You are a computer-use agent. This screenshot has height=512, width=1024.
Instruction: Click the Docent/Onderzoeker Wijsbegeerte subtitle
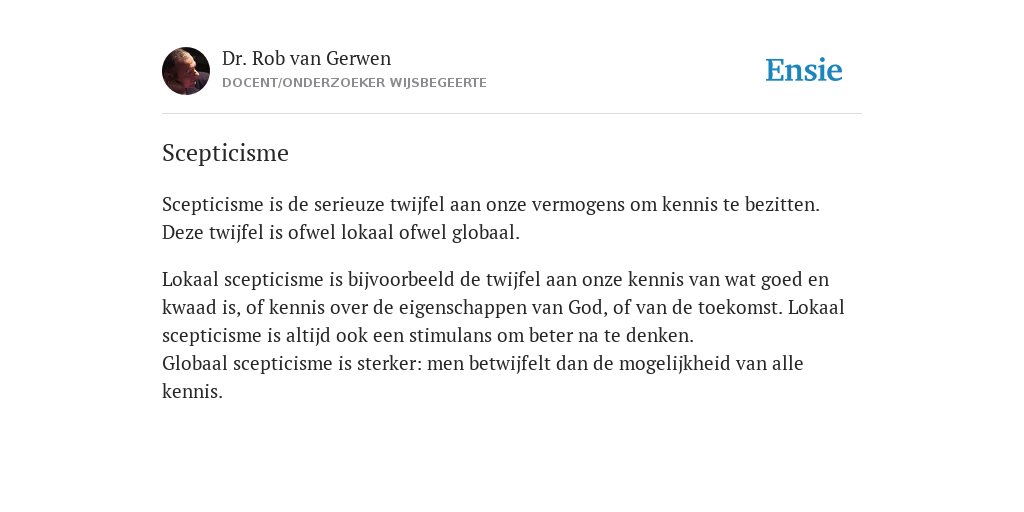(x=354, y=83)
